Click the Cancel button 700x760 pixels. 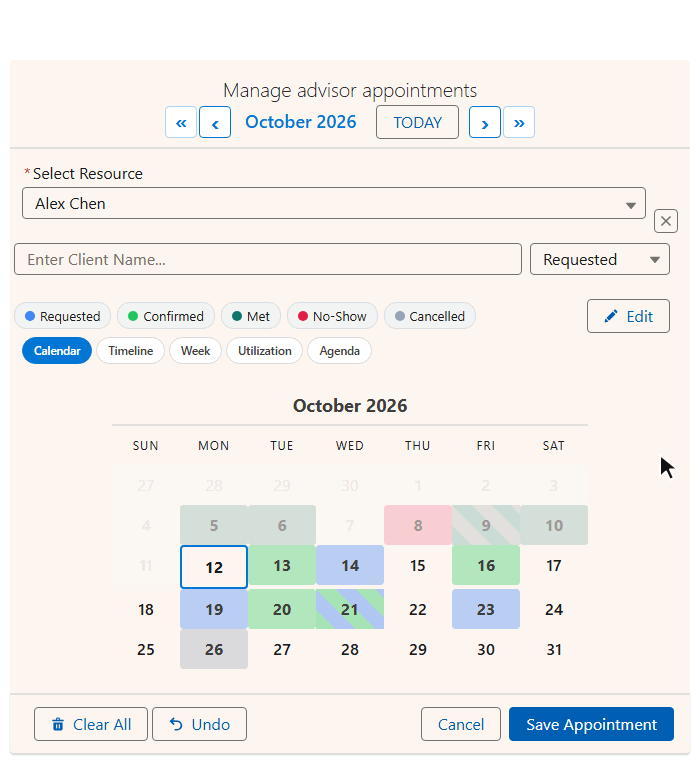click(x=461, y=724)
